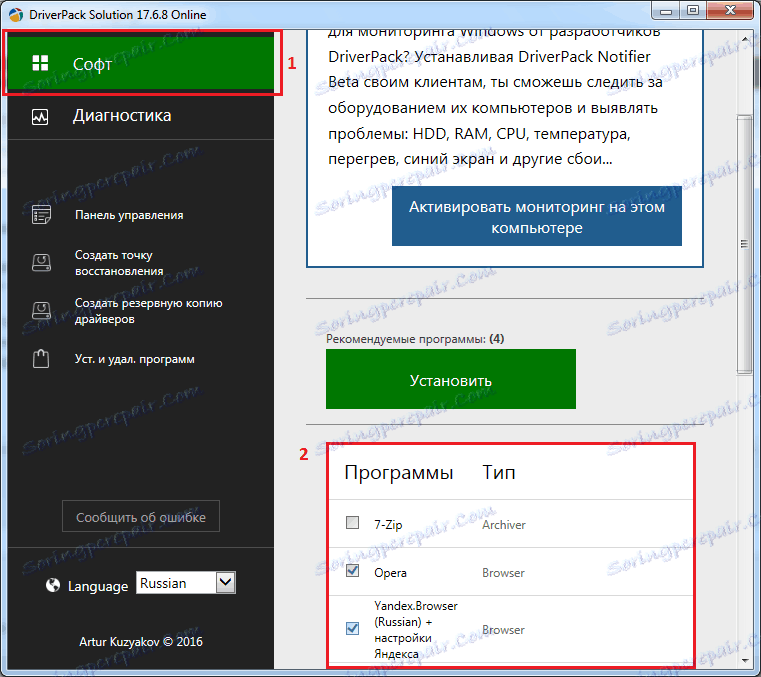Click the green Установить button

point(451,379)
